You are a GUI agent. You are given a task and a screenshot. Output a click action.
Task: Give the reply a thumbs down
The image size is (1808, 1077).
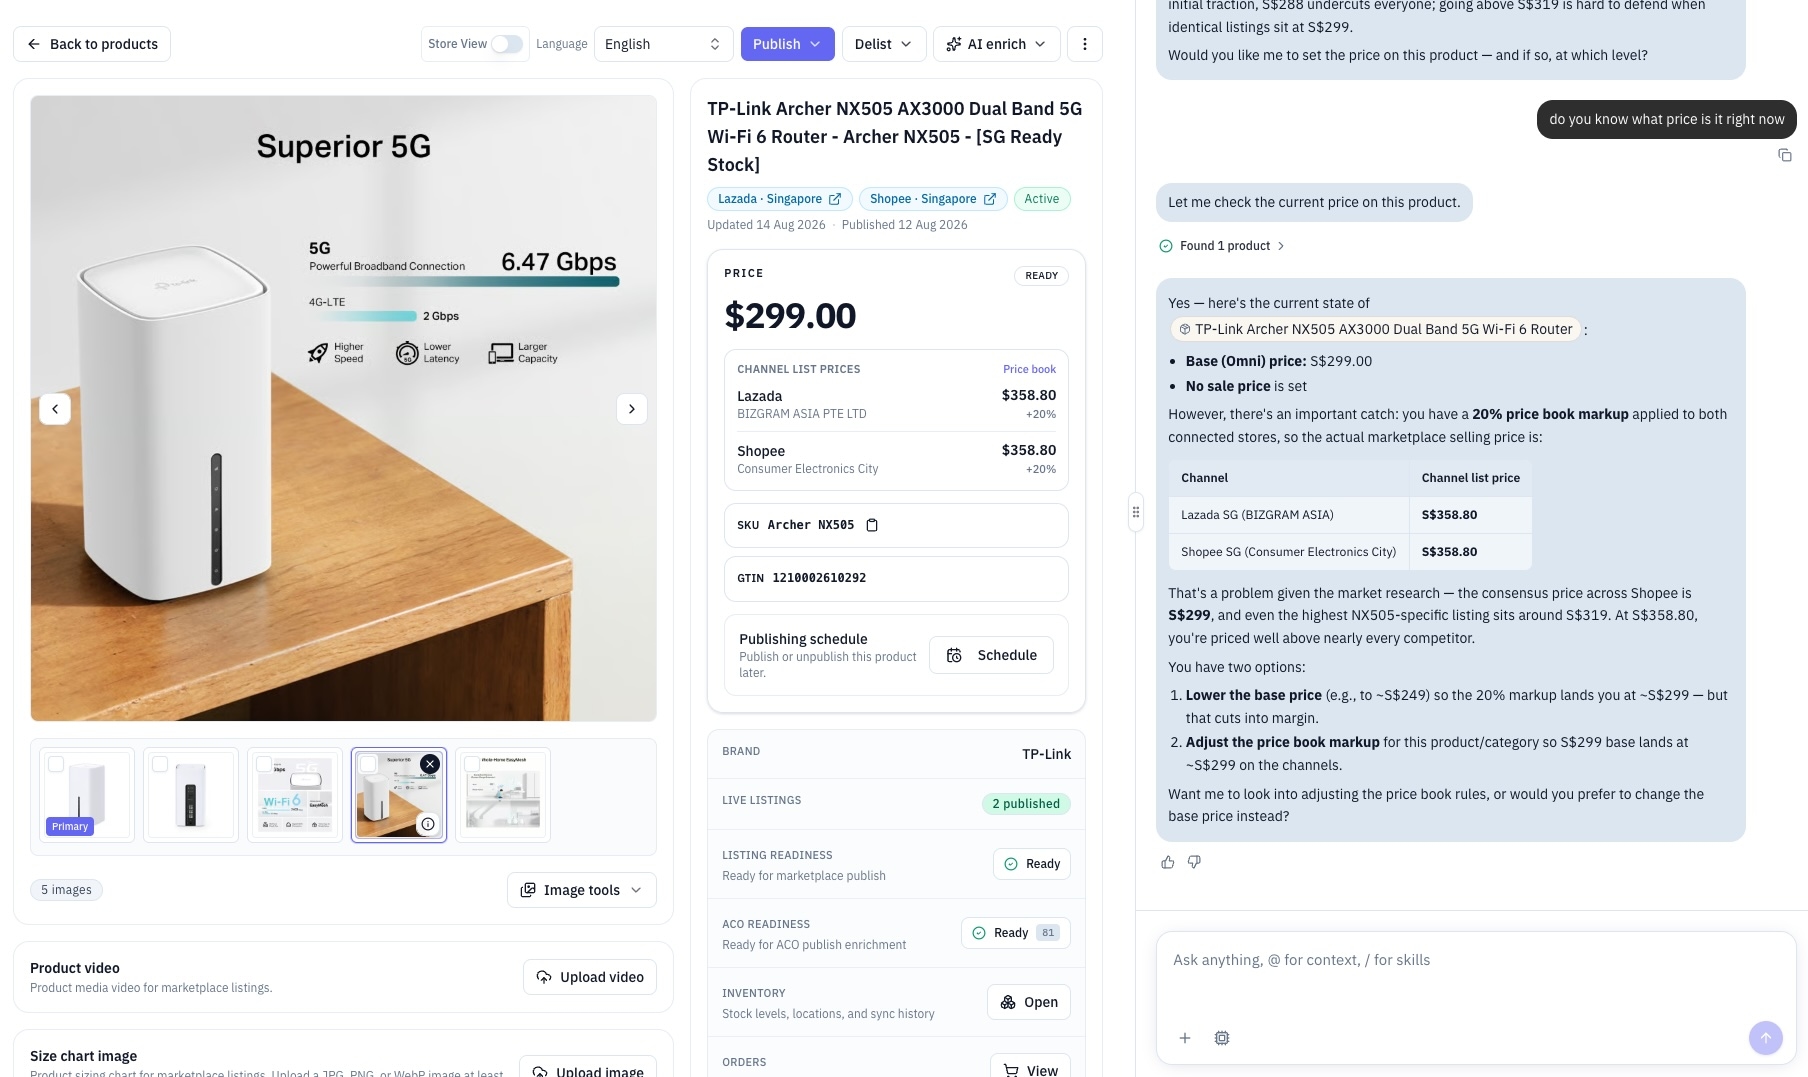click(x=1194, y=862)
